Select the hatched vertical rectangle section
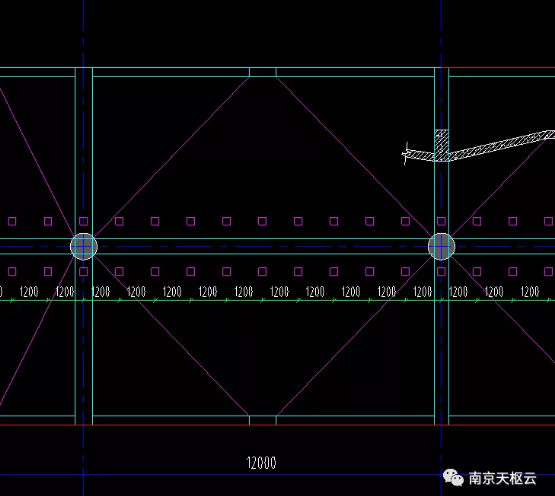Viewport: 555px width, 496px height. pyautogui.click(x=441, y=145)
